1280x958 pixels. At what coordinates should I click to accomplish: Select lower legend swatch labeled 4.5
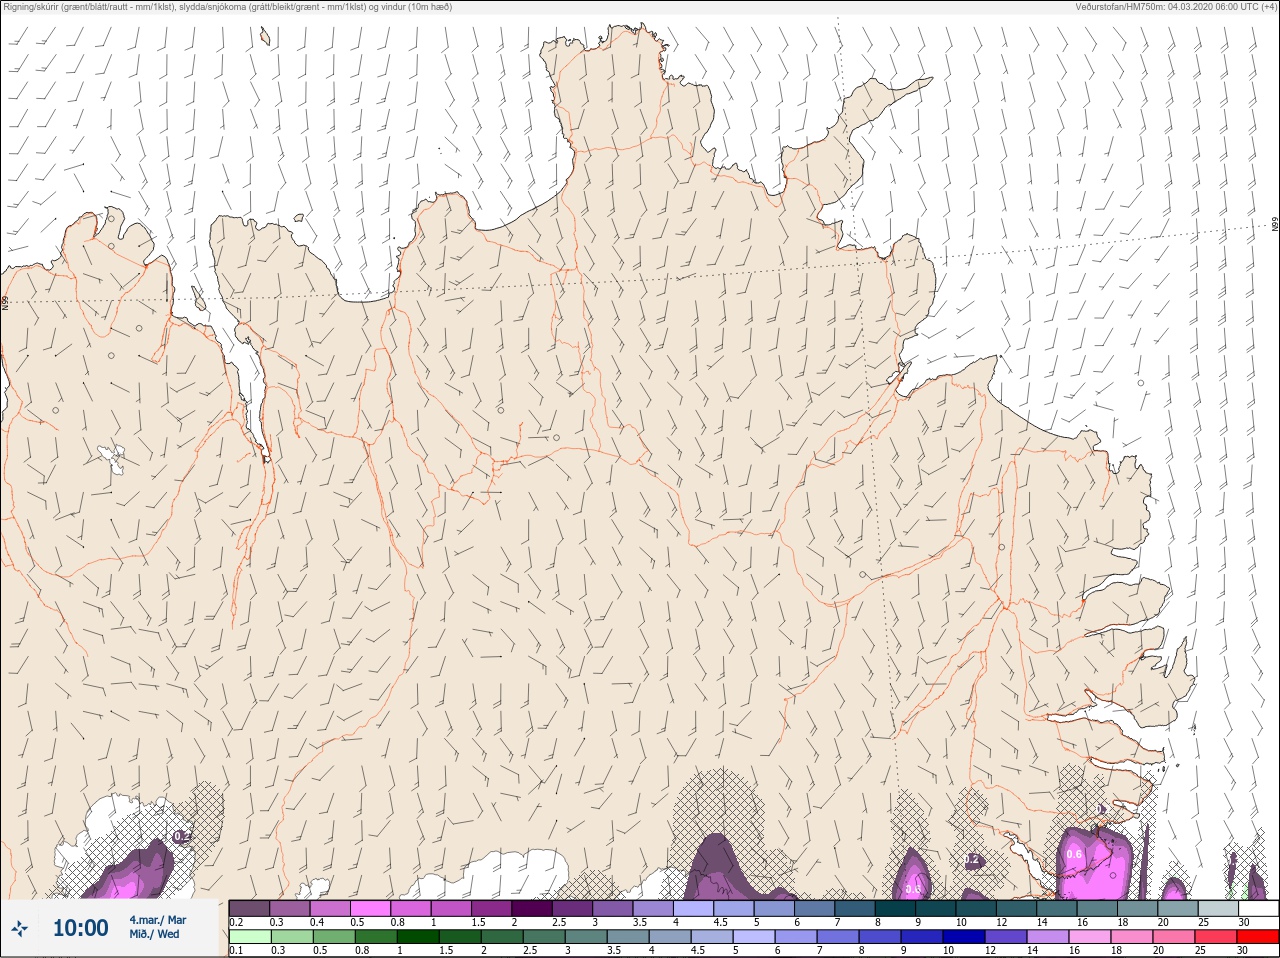712,937
